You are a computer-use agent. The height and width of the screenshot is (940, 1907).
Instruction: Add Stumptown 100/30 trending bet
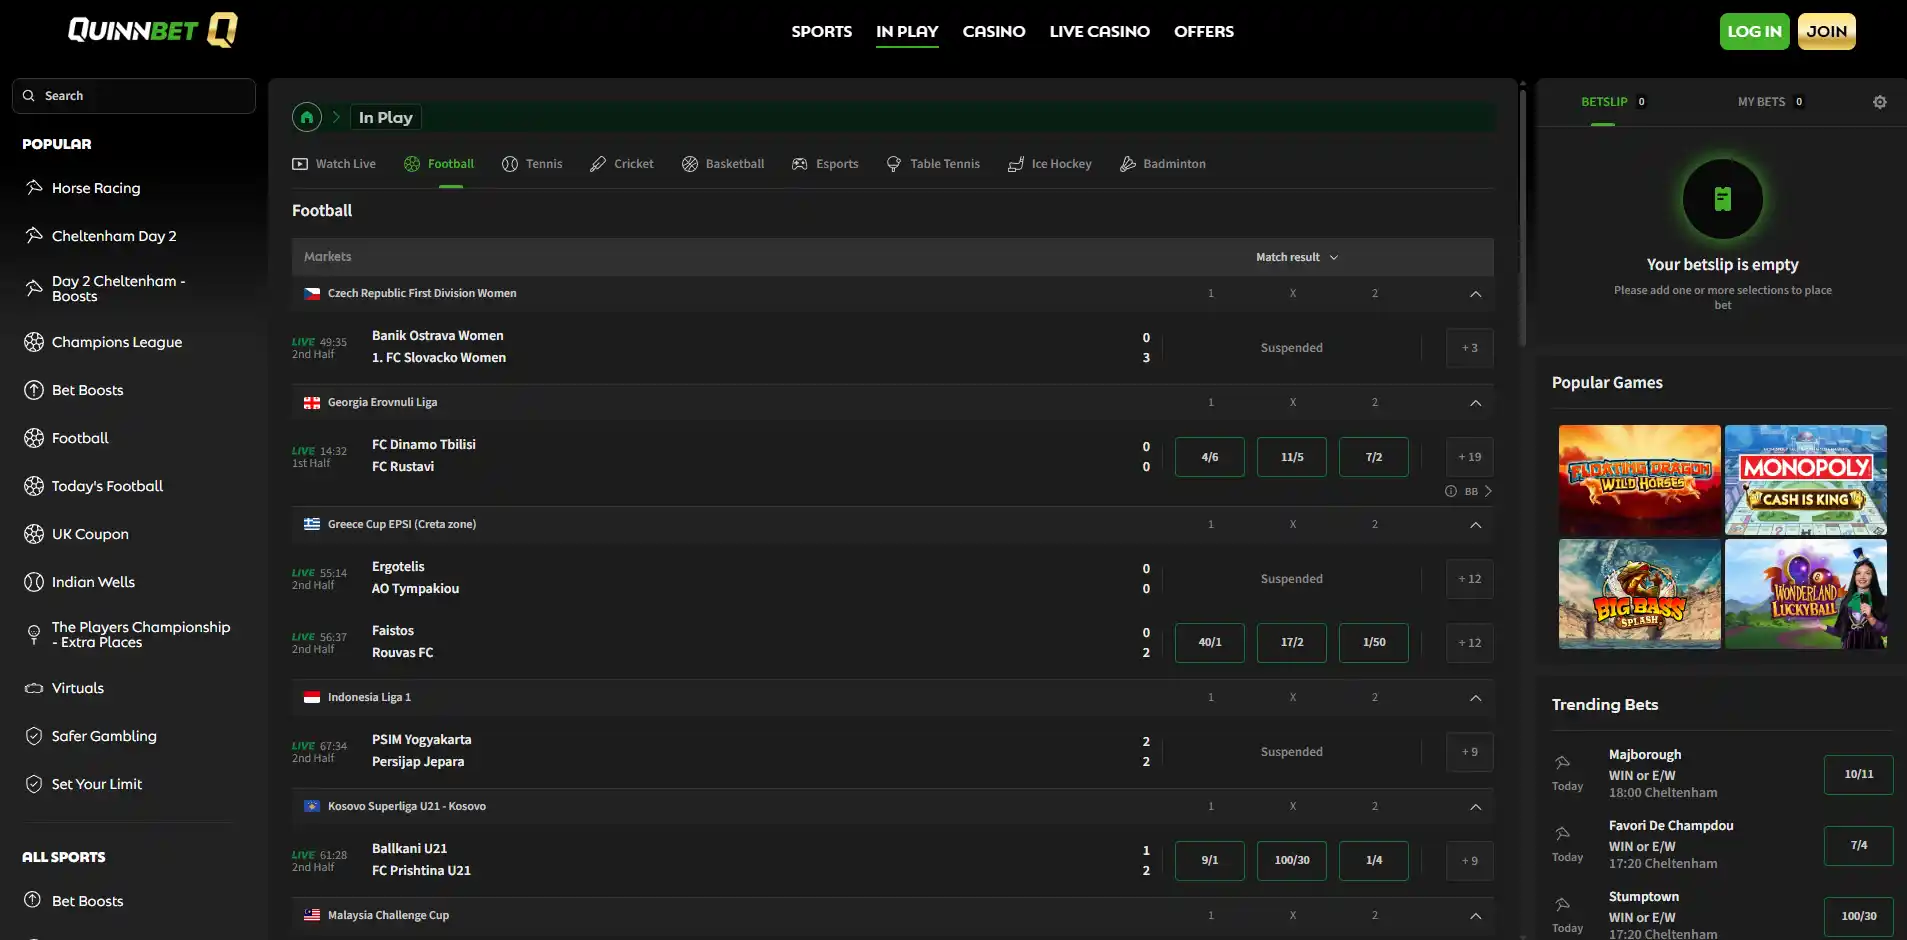coord(1859,917)
